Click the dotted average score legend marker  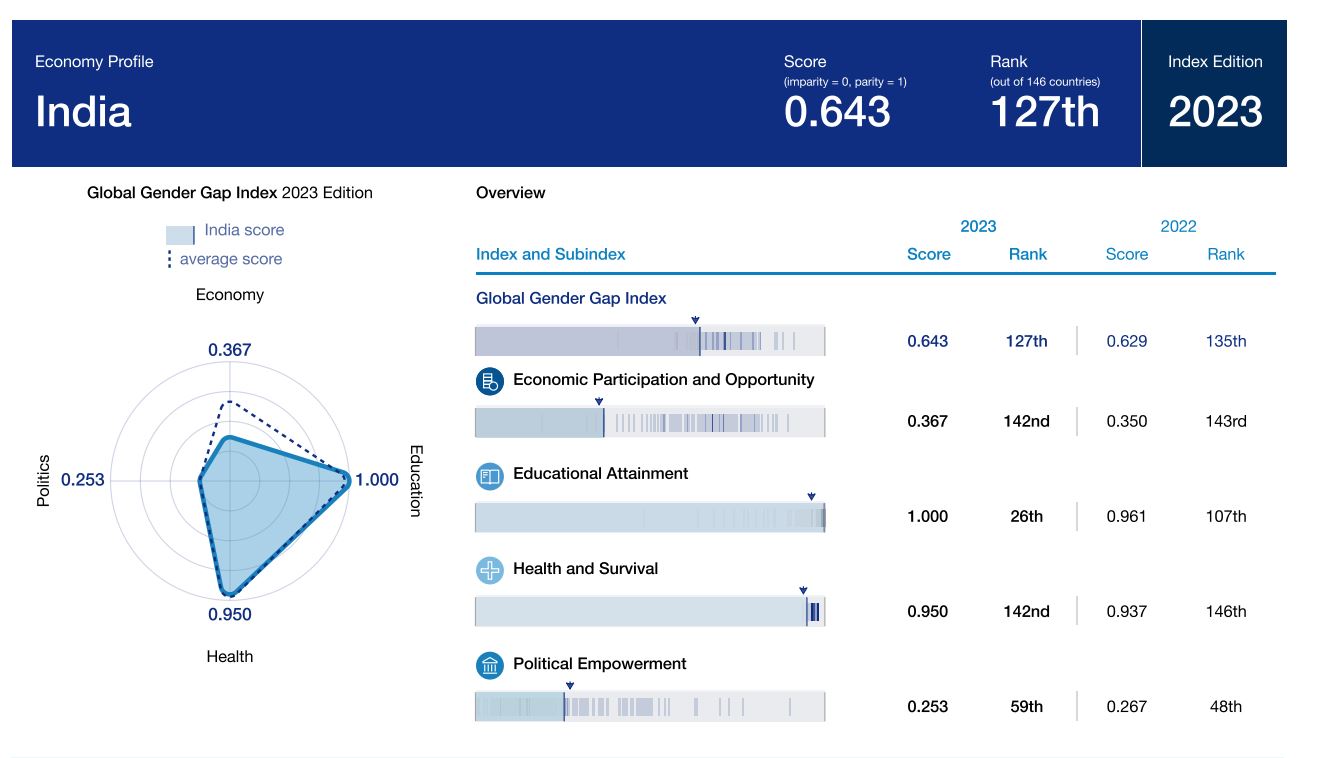(x=168, y=259)
